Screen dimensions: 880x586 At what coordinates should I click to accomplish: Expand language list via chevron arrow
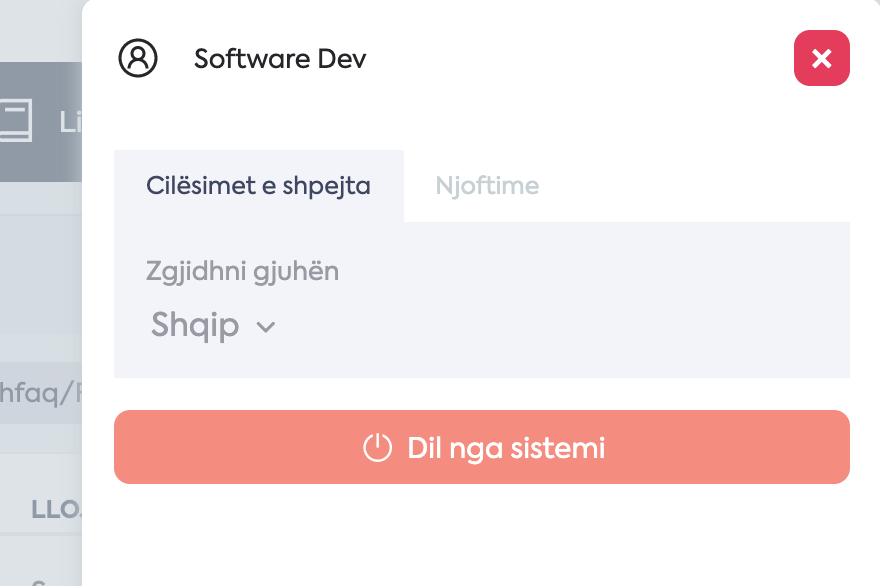(265, 327)
